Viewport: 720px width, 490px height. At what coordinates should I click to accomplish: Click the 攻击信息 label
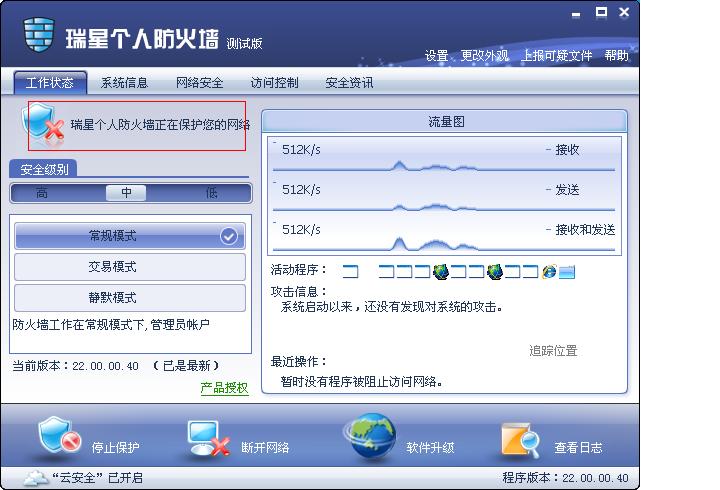coord(298,292)
